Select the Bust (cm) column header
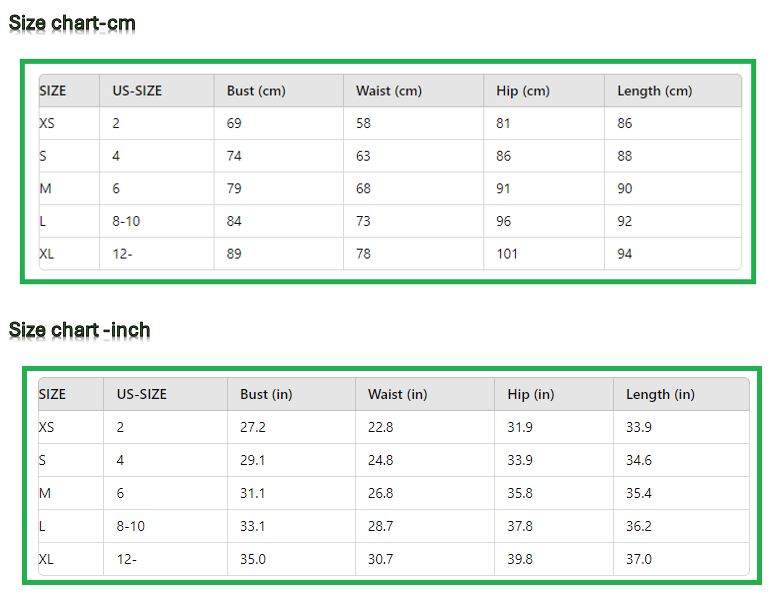Screen dimensions: 779x606 click(x=256, y=91)
